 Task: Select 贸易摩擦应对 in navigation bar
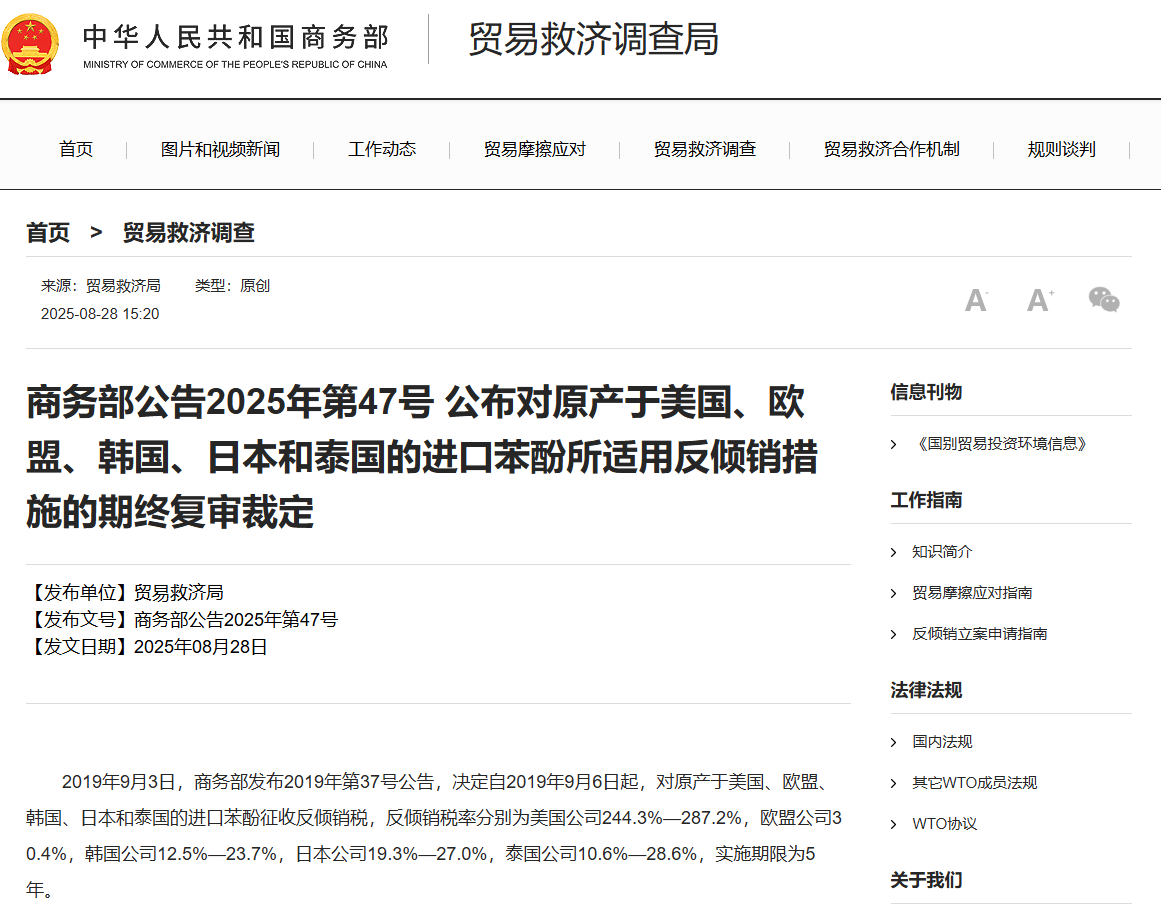(x=535, y=149)
